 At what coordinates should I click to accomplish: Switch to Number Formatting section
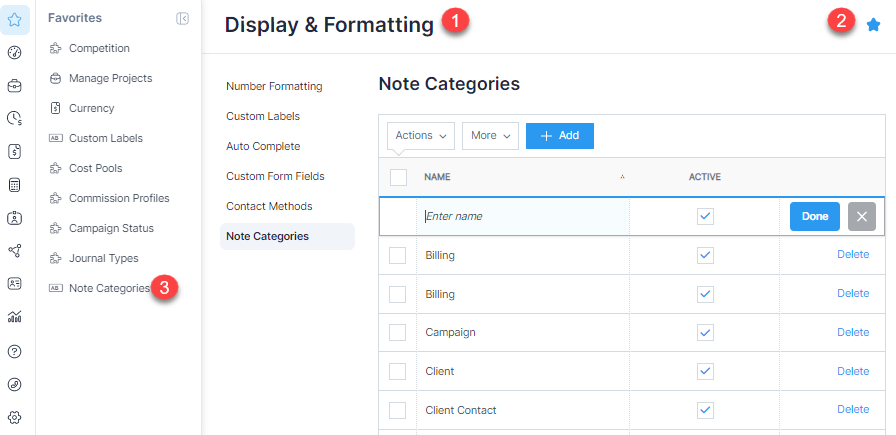coord(274,86)
